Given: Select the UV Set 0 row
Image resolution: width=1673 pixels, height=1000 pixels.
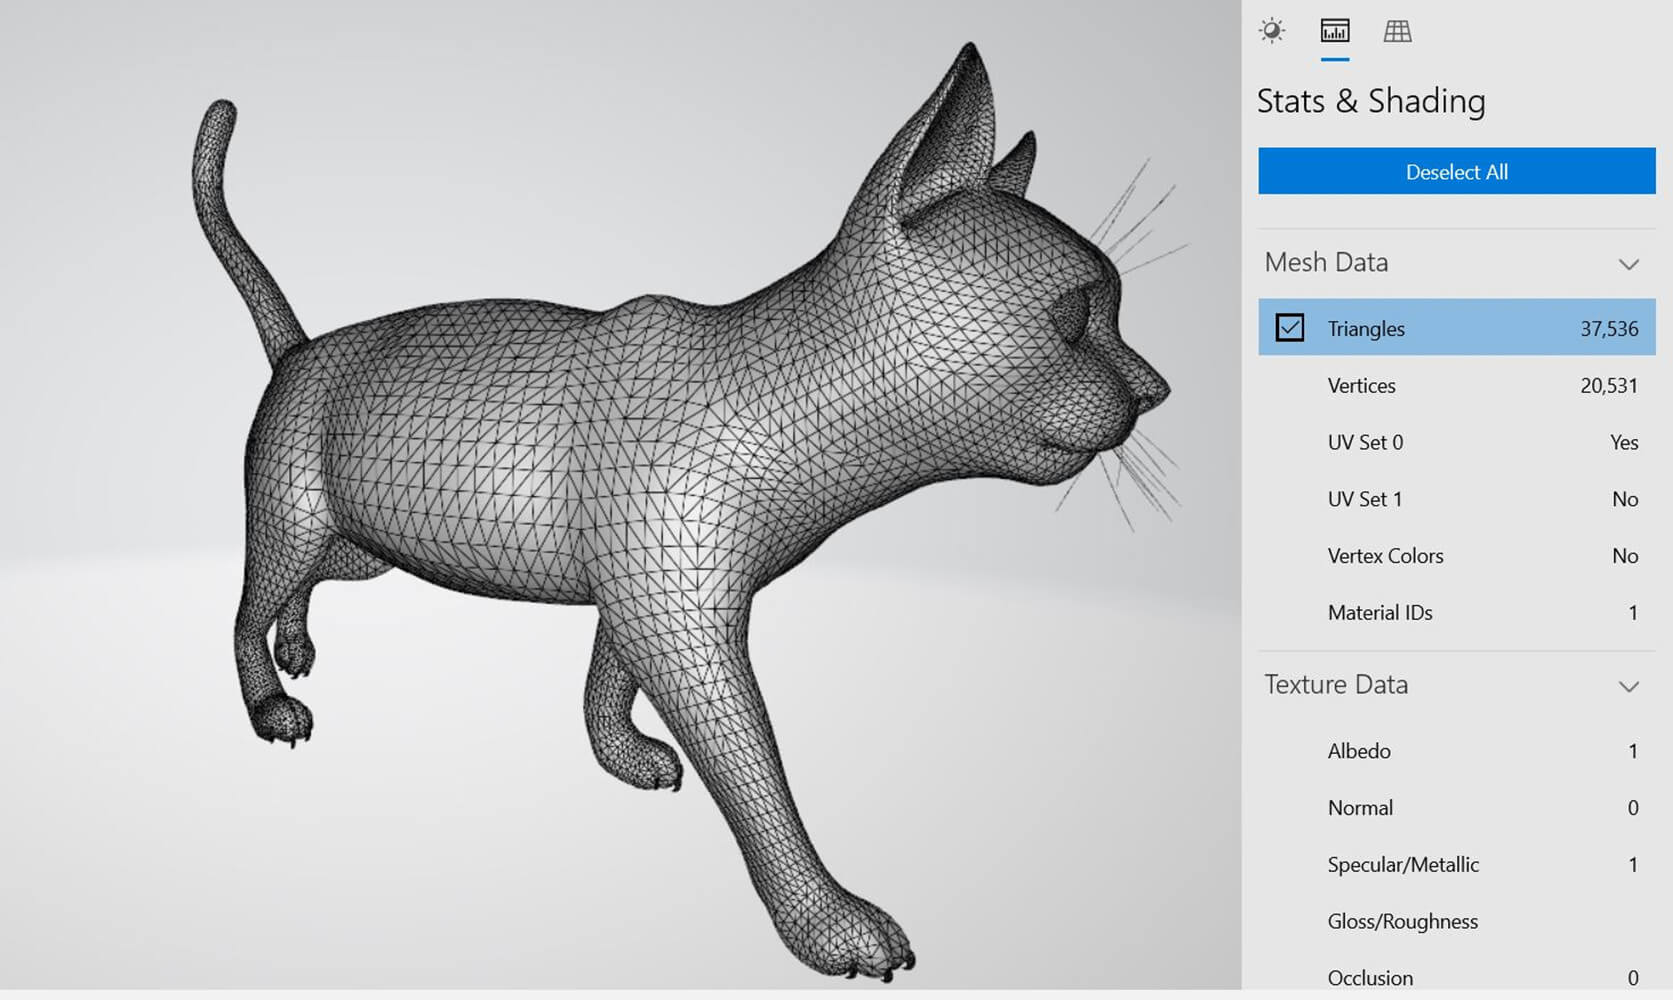Looking at the screenshot, I should point(1456,442).
